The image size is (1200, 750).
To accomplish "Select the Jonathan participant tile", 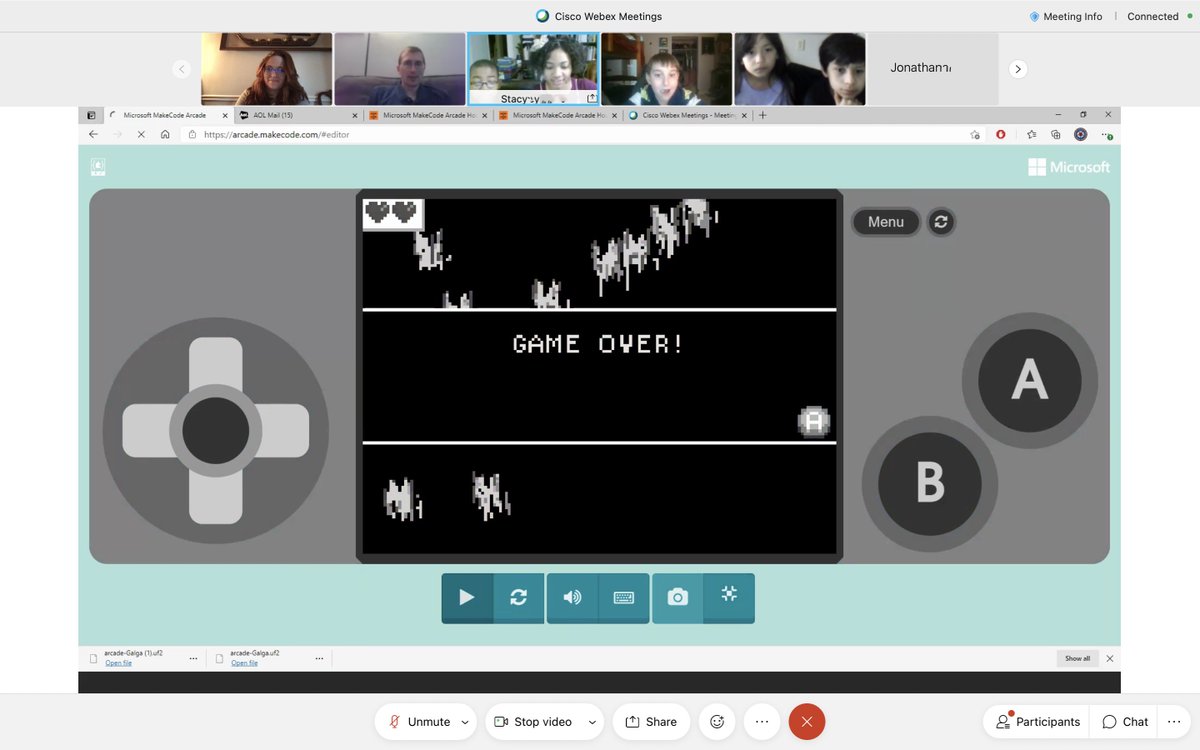I will tap(932, 69).
